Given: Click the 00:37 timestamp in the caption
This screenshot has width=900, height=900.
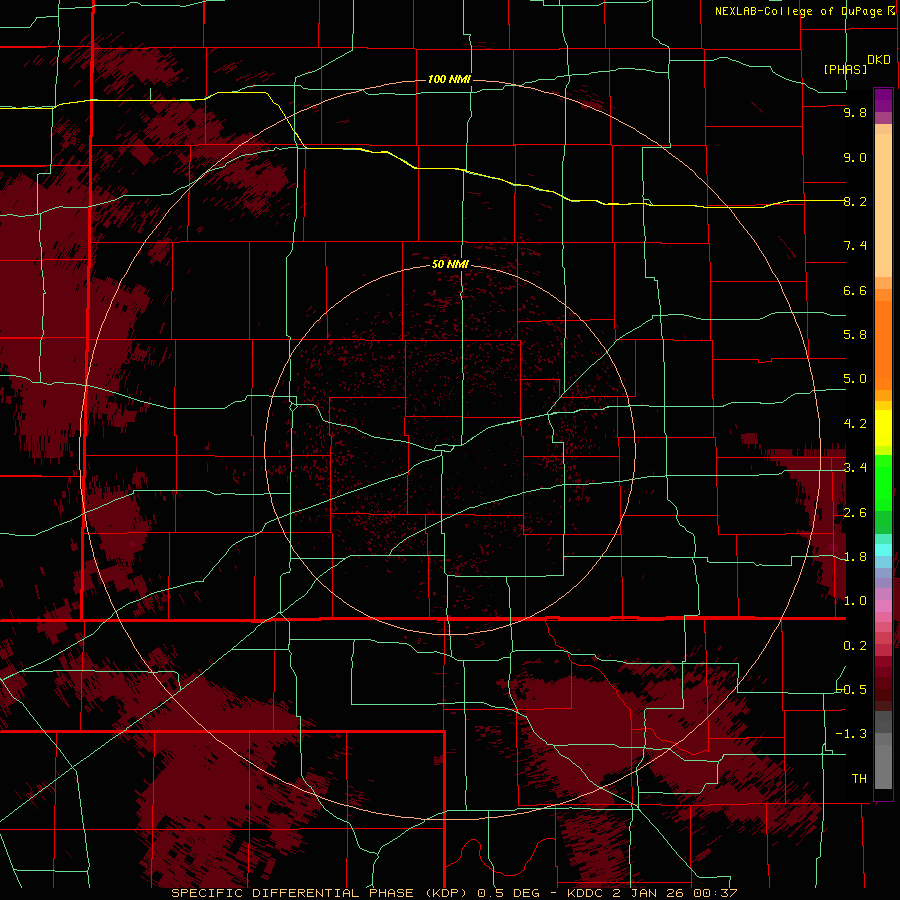Looking at the screenshot, I should (x=717, y=893).
